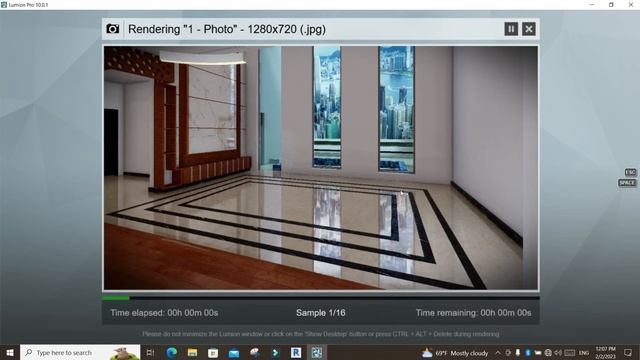
Task: Click the SPACE shortcut hint badge
Action: [x=627, y=182]
